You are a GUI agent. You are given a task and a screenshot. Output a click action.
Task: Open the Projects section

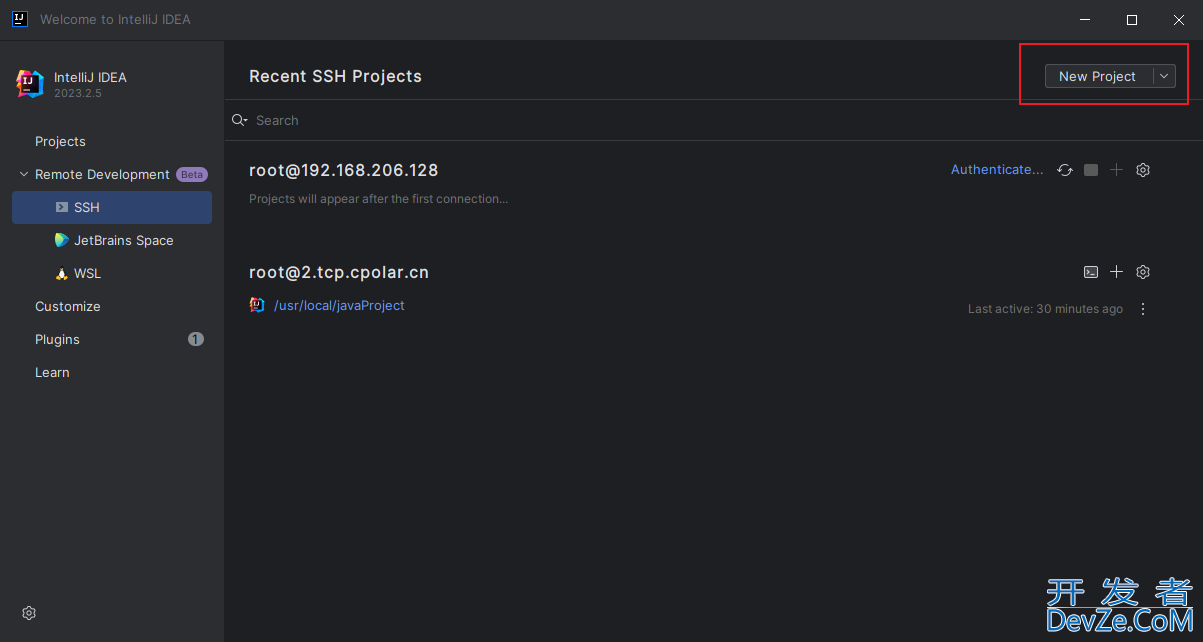(x=60, y=141)
